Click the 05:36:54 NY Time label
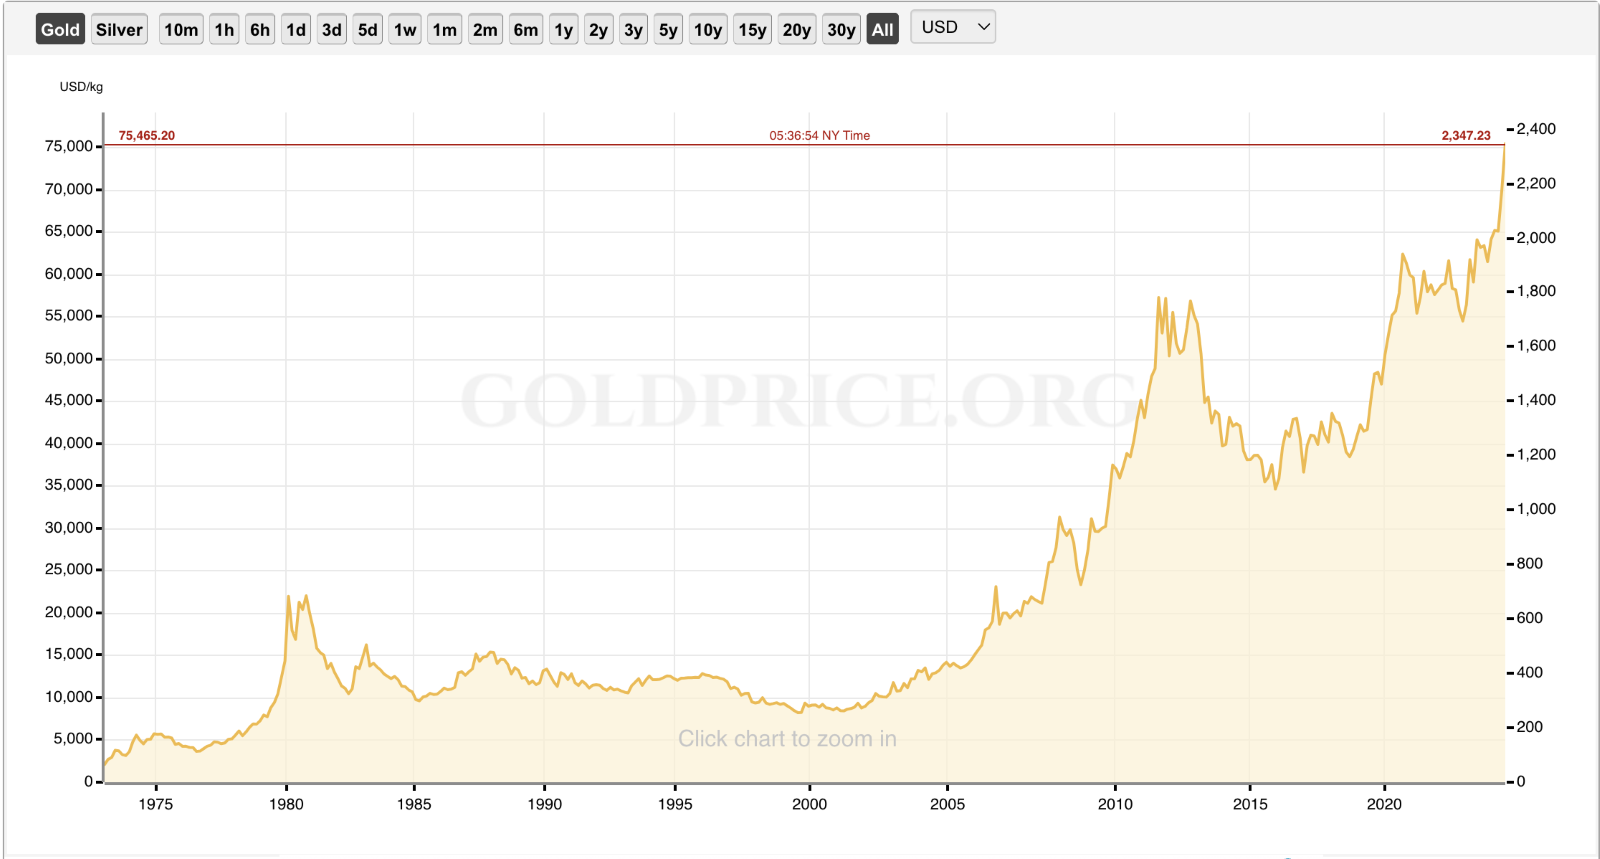1600x859 pixels. [819, 135]
